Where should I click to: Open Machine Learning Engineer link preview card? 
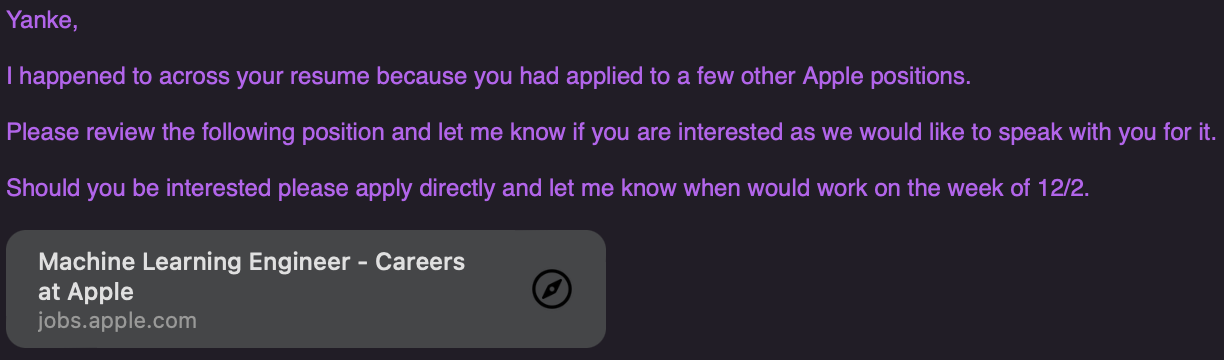click(x=306, y=289)
